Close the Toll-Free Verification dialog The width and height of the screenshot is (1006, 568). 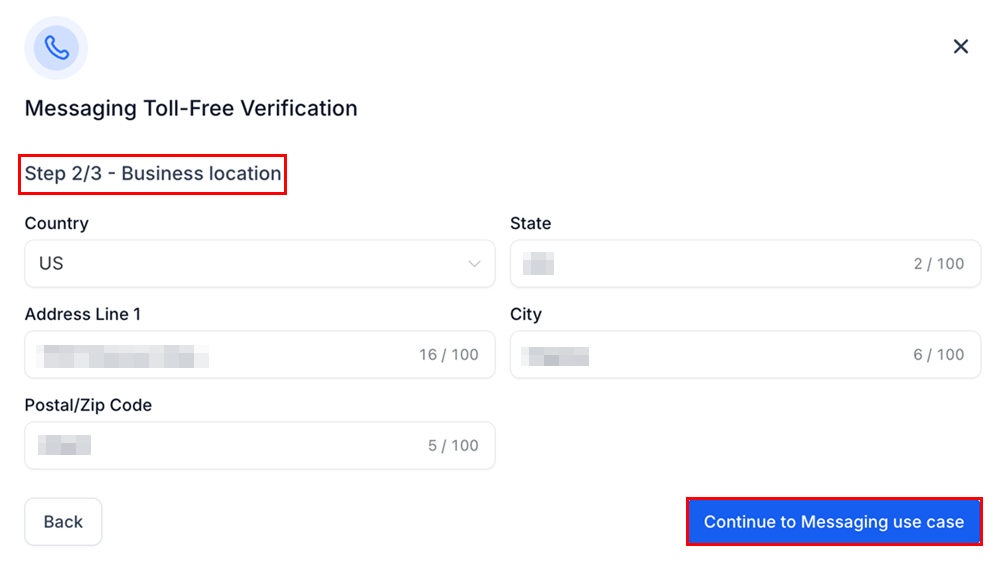pyautogui.click(x=961, y=46)
